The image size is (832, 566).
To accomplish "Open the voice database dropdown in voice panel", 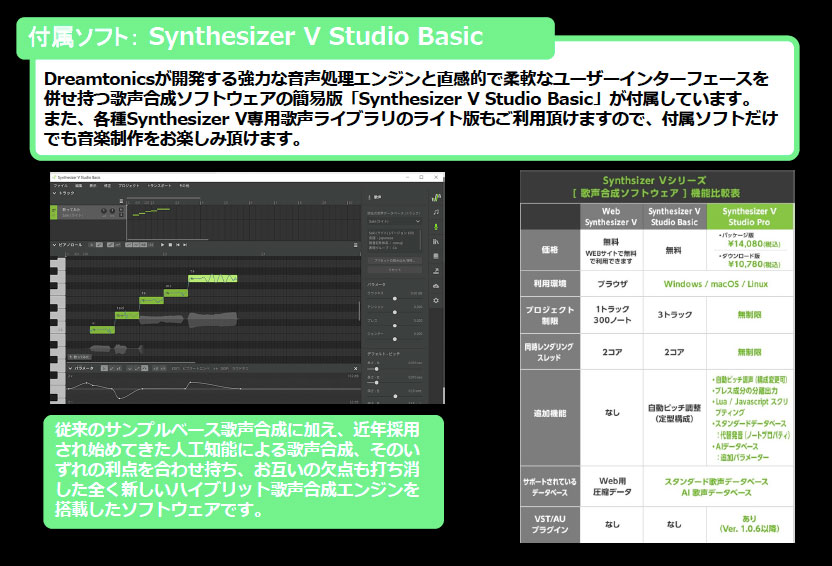I will [394, 221].
